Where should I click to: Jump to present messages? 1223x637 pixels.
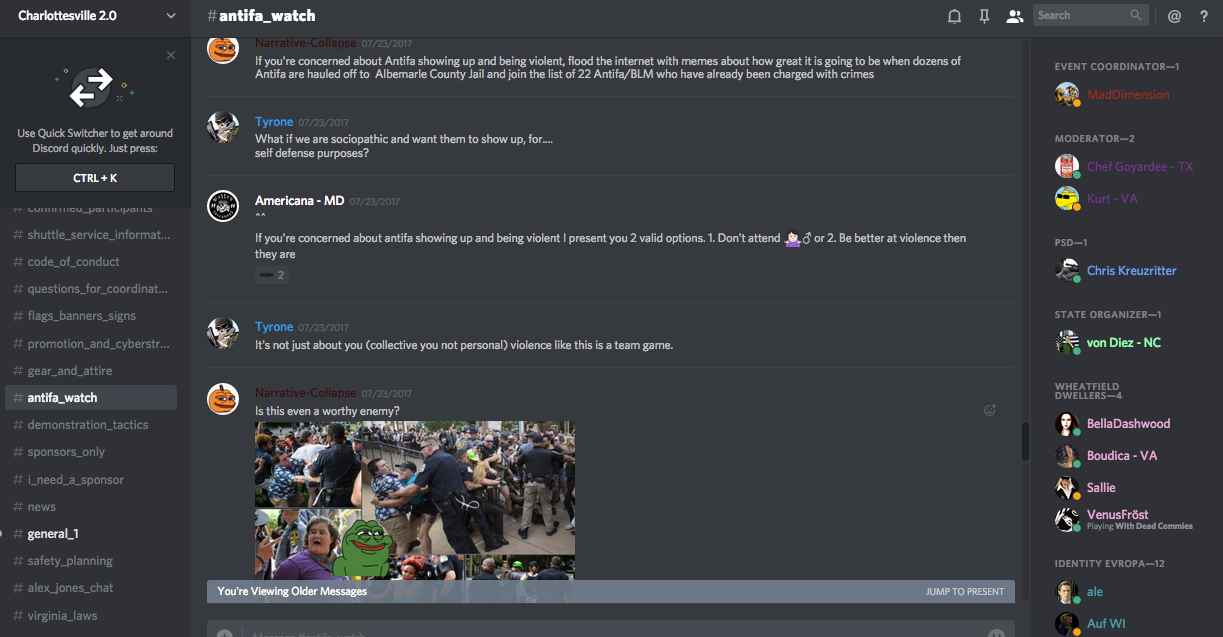pos(964,591)
